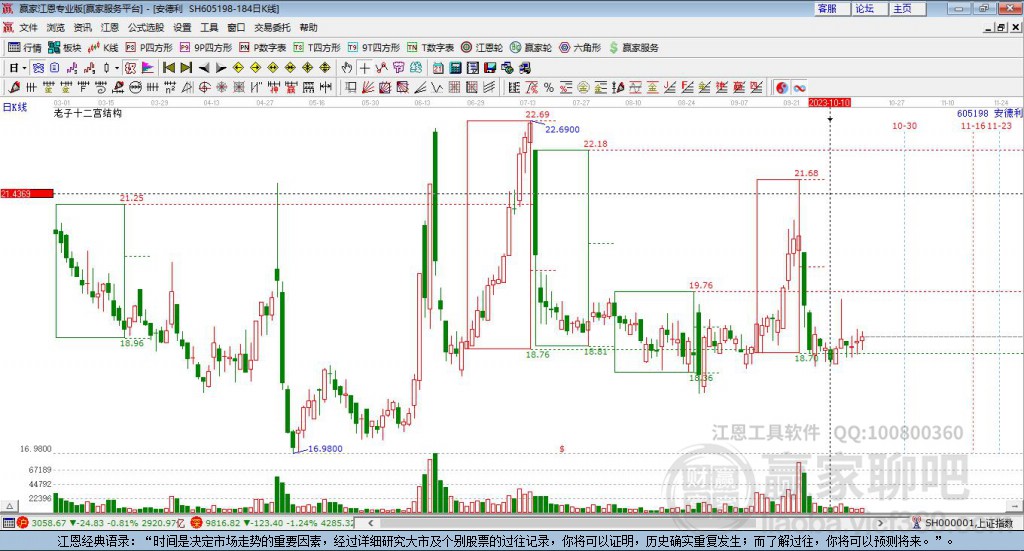
Task: Open the 文件 menu
Action: pos(28,27)
